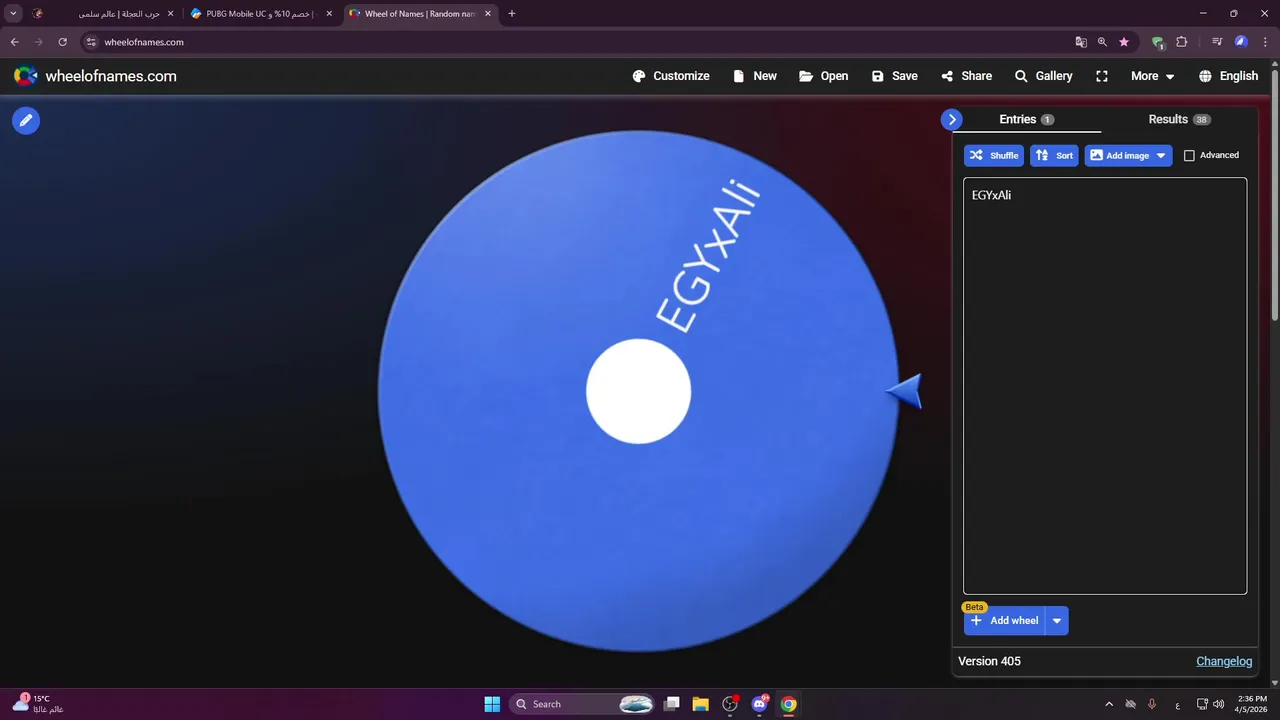Open the Chrome three-dot menu
This screenshot has width=1280, height=720.
tap(1265, 42)
